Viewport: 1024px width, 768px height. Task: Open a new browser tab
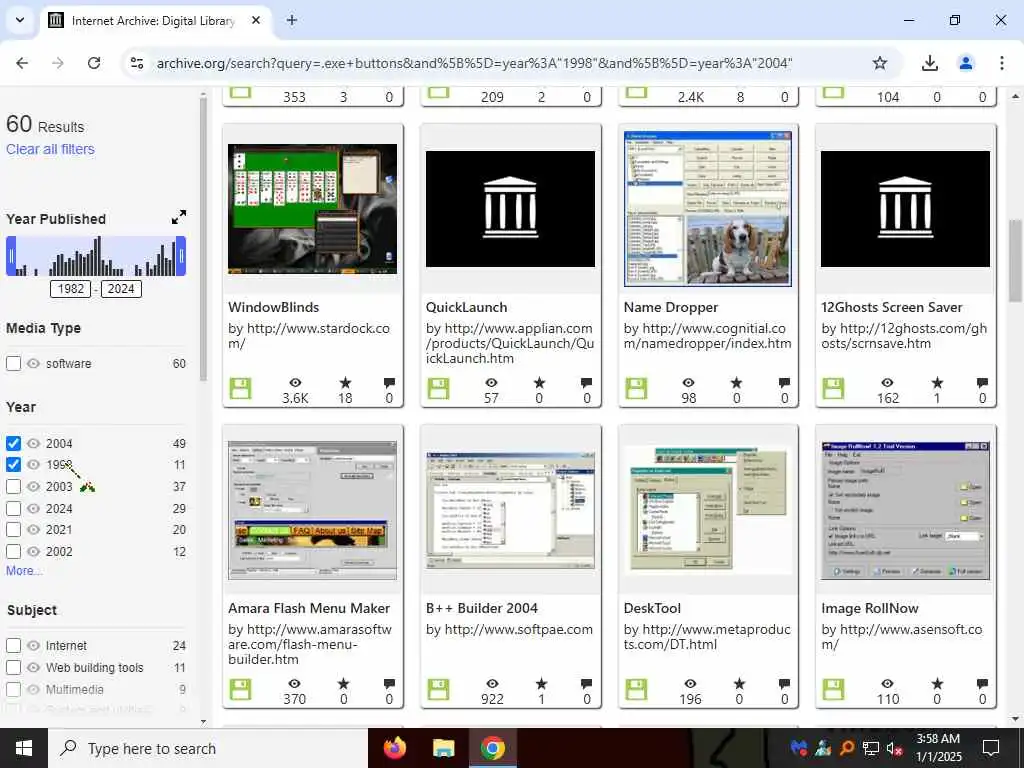coord(292,20)
